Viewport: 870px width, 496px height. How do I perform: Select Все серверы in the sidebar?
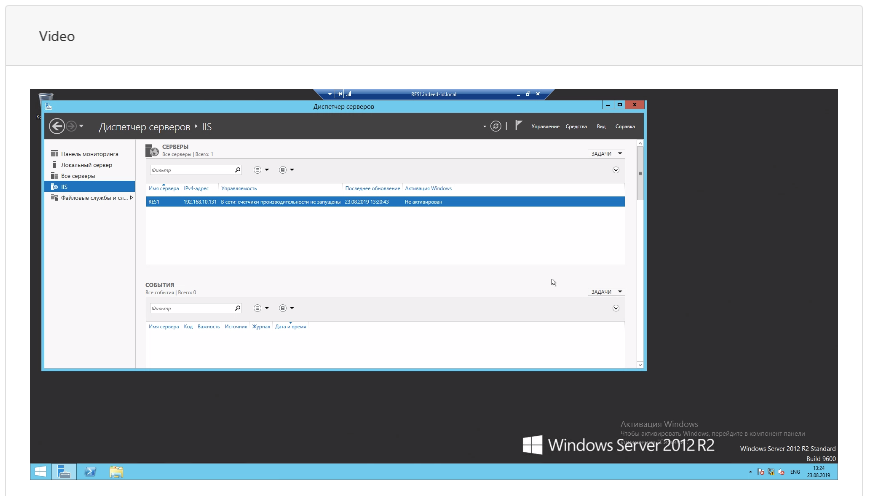click(80, 176)
